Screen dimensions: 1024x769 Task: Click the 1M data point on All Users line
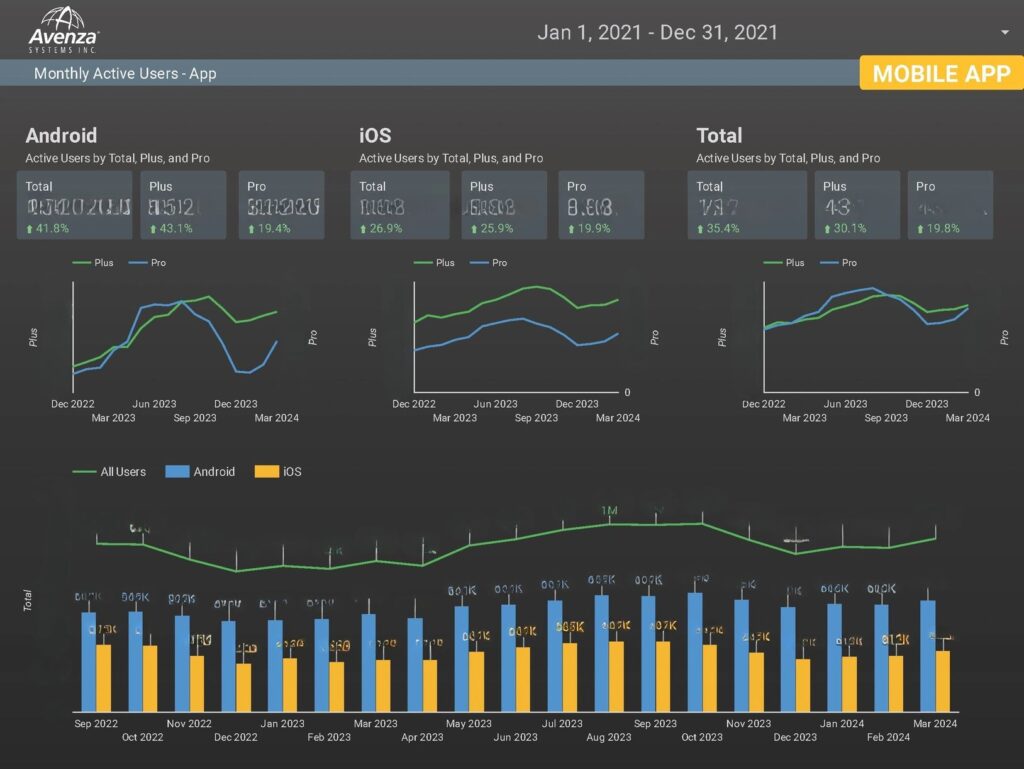[609, 524]
